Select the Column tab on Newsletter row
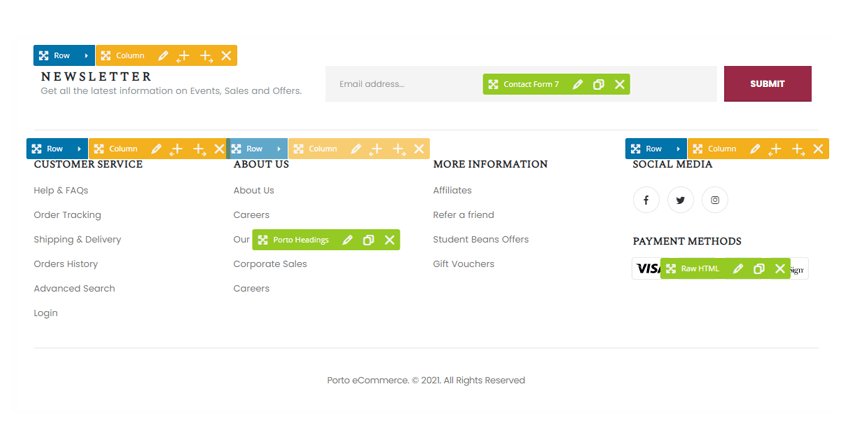 coord(123,56)
